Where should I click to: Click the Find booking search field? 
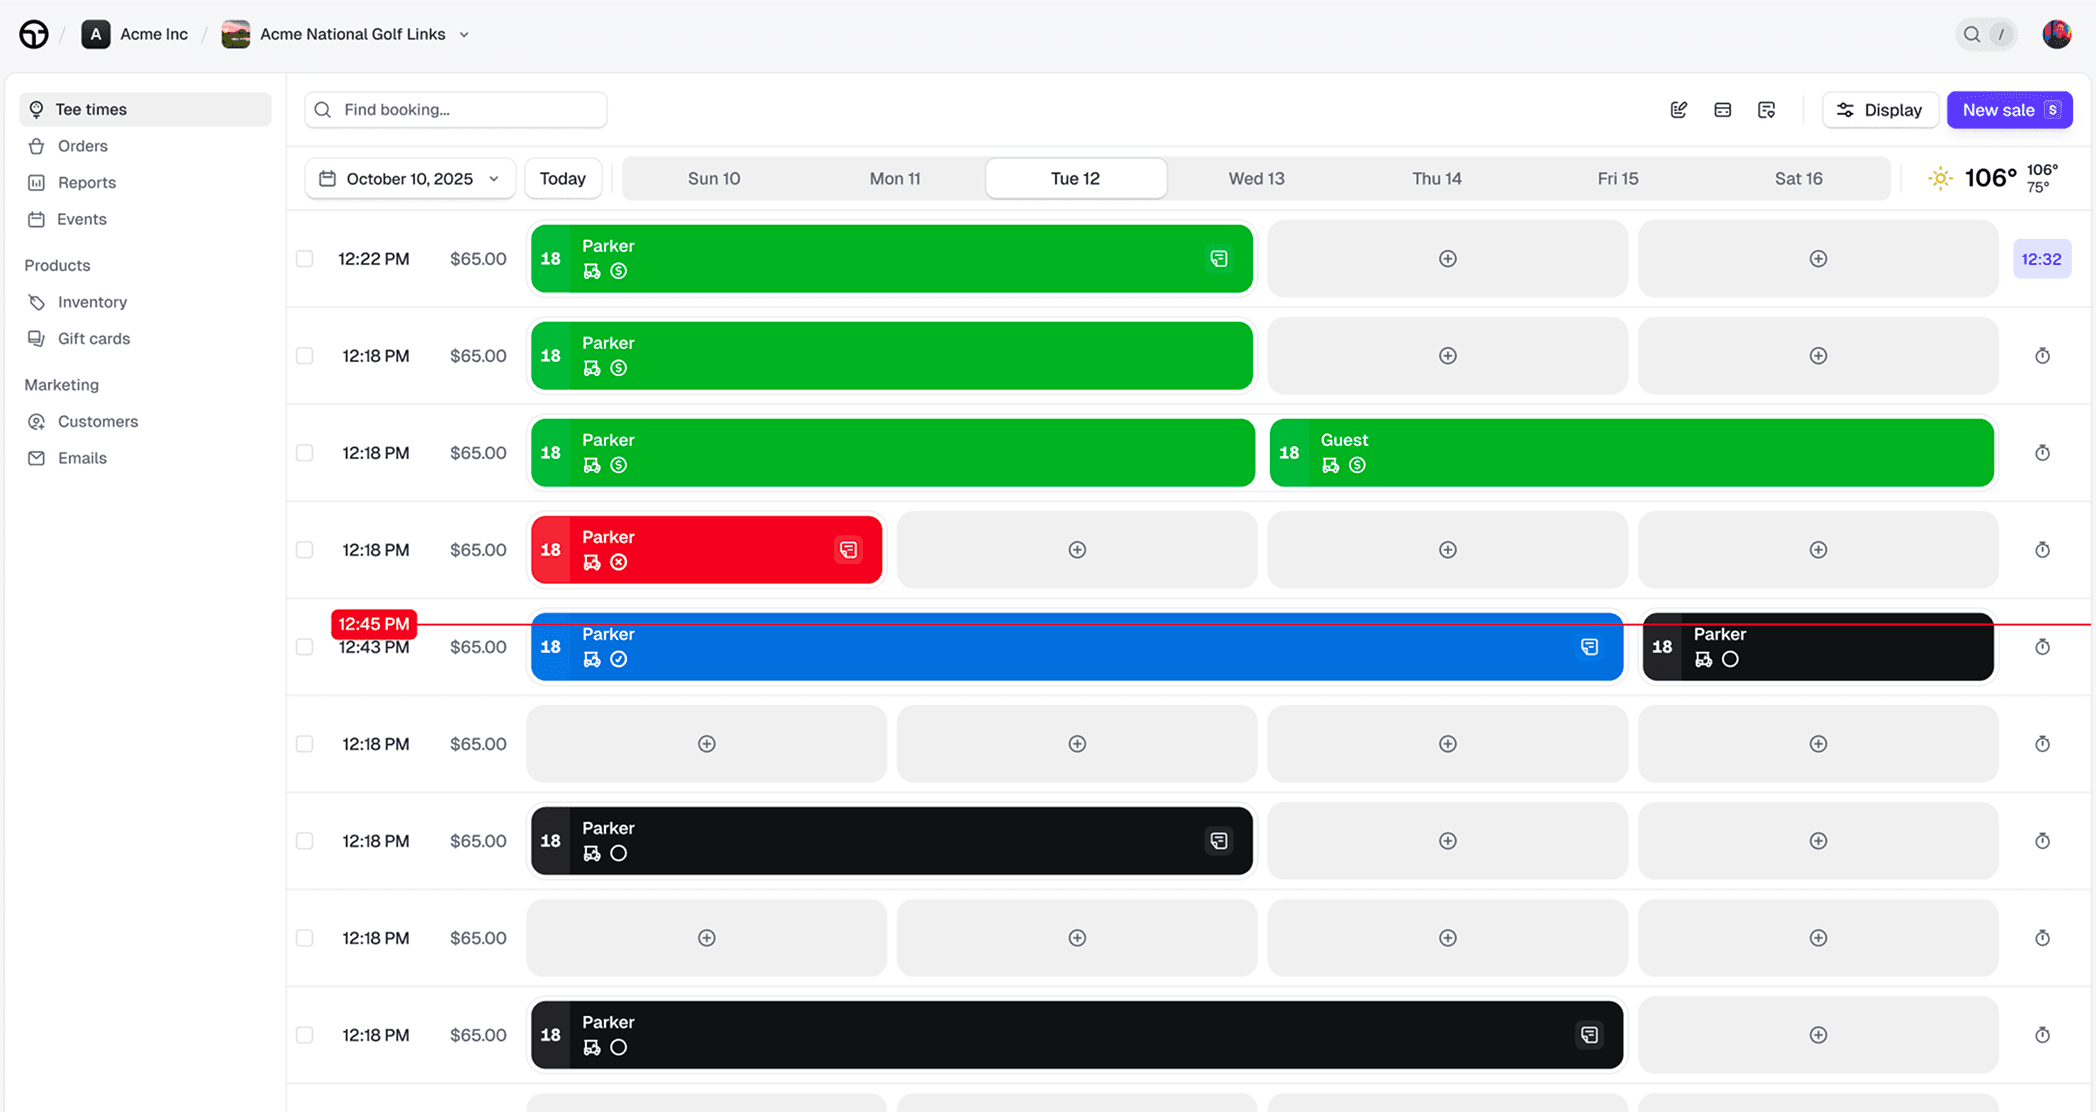point(456,110)
